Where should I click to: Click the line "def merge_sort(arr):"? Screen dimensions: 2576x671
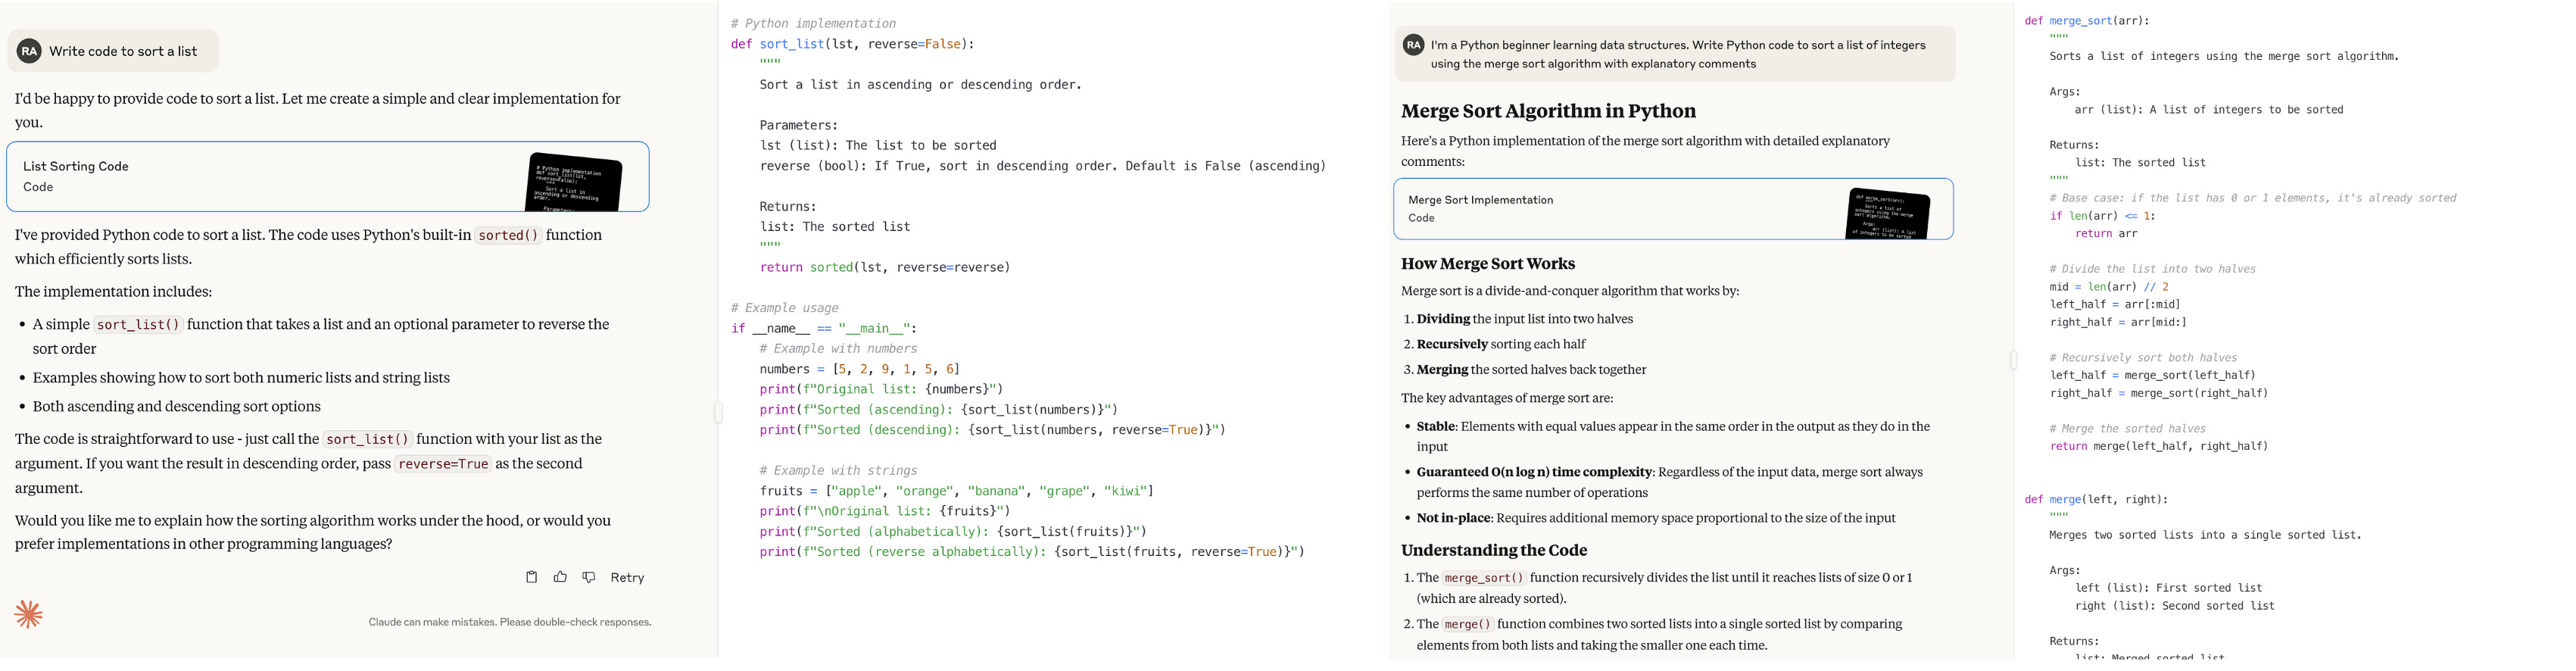coord(2086,20)
